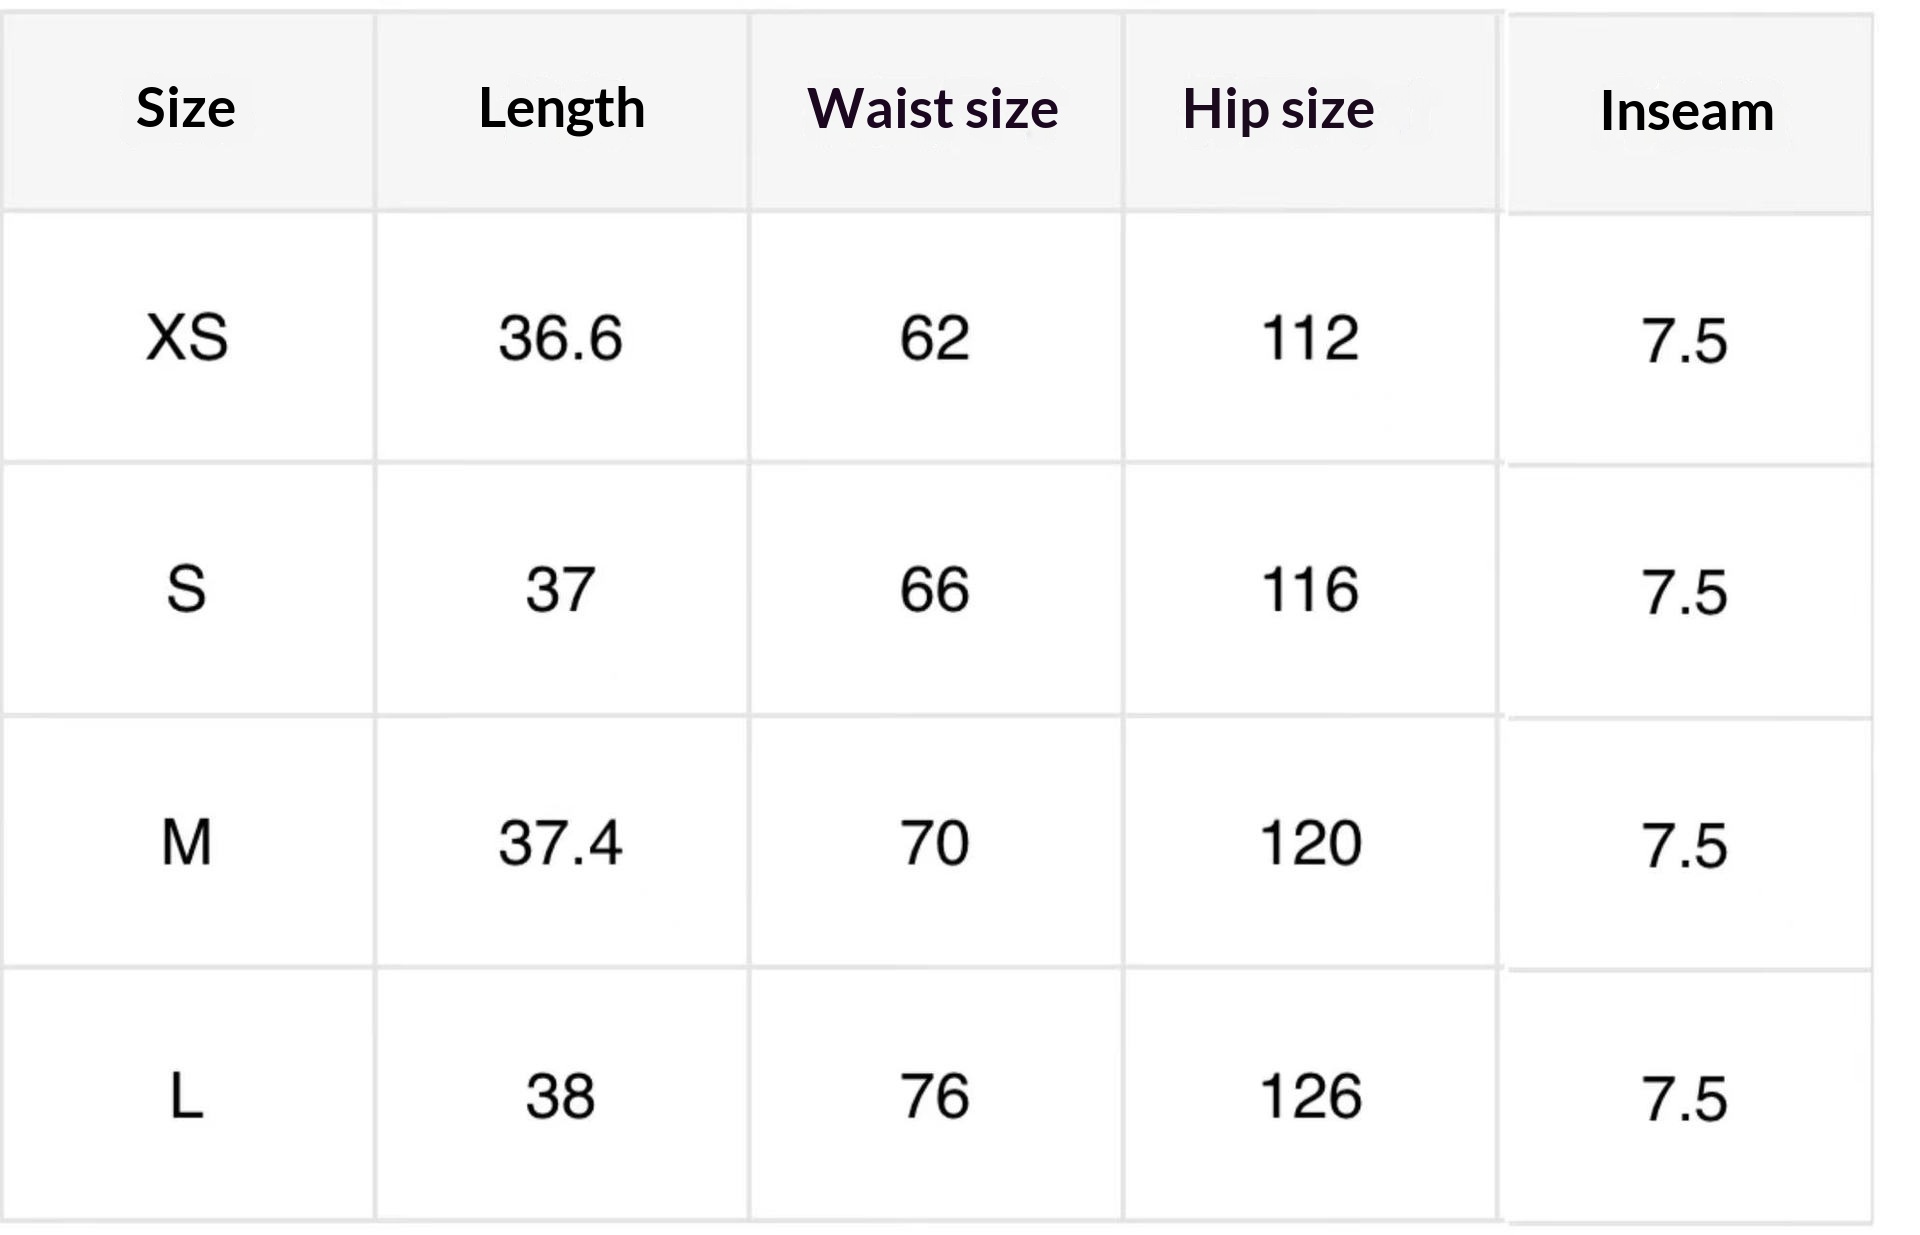This screenshot has width=1920, height=1235.
Task: Select hip size value 112
Action: [x=1310, y=337]
